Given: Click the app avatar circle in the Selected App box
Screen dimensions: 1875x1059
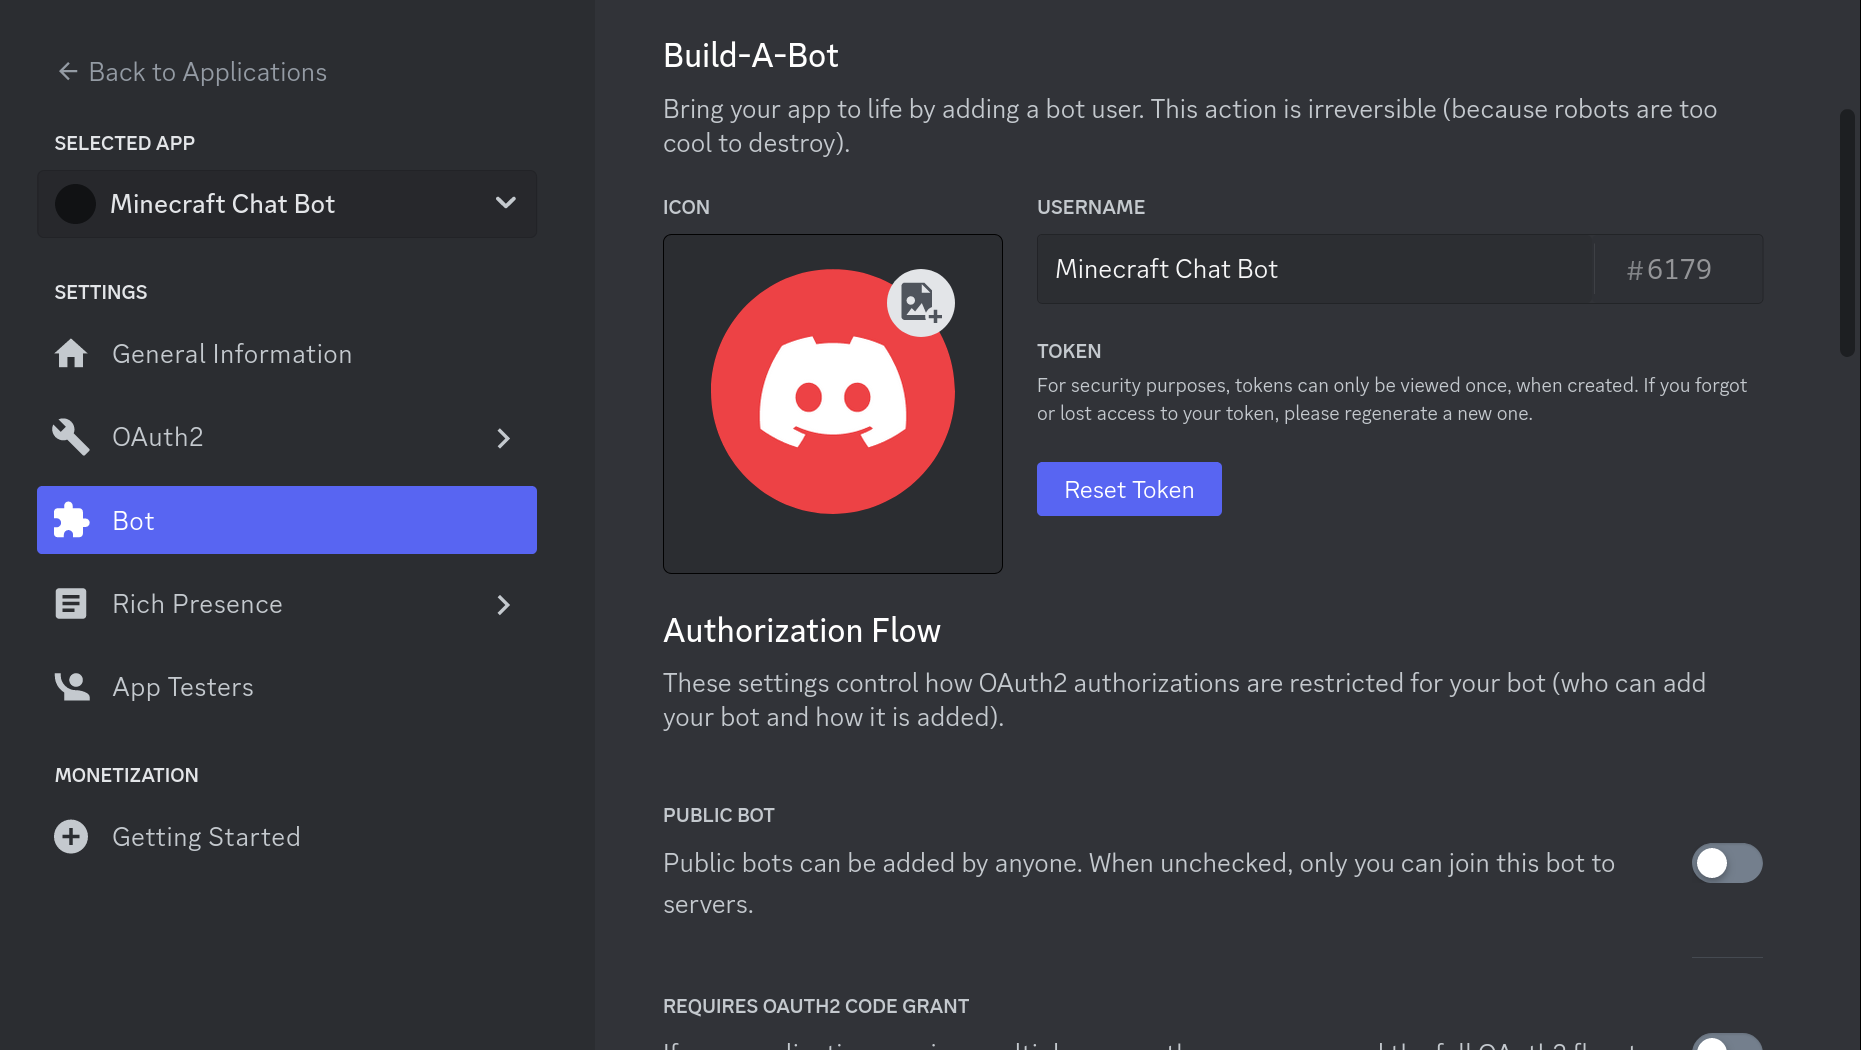Looking at the screenshot, I should click(75, 204).
